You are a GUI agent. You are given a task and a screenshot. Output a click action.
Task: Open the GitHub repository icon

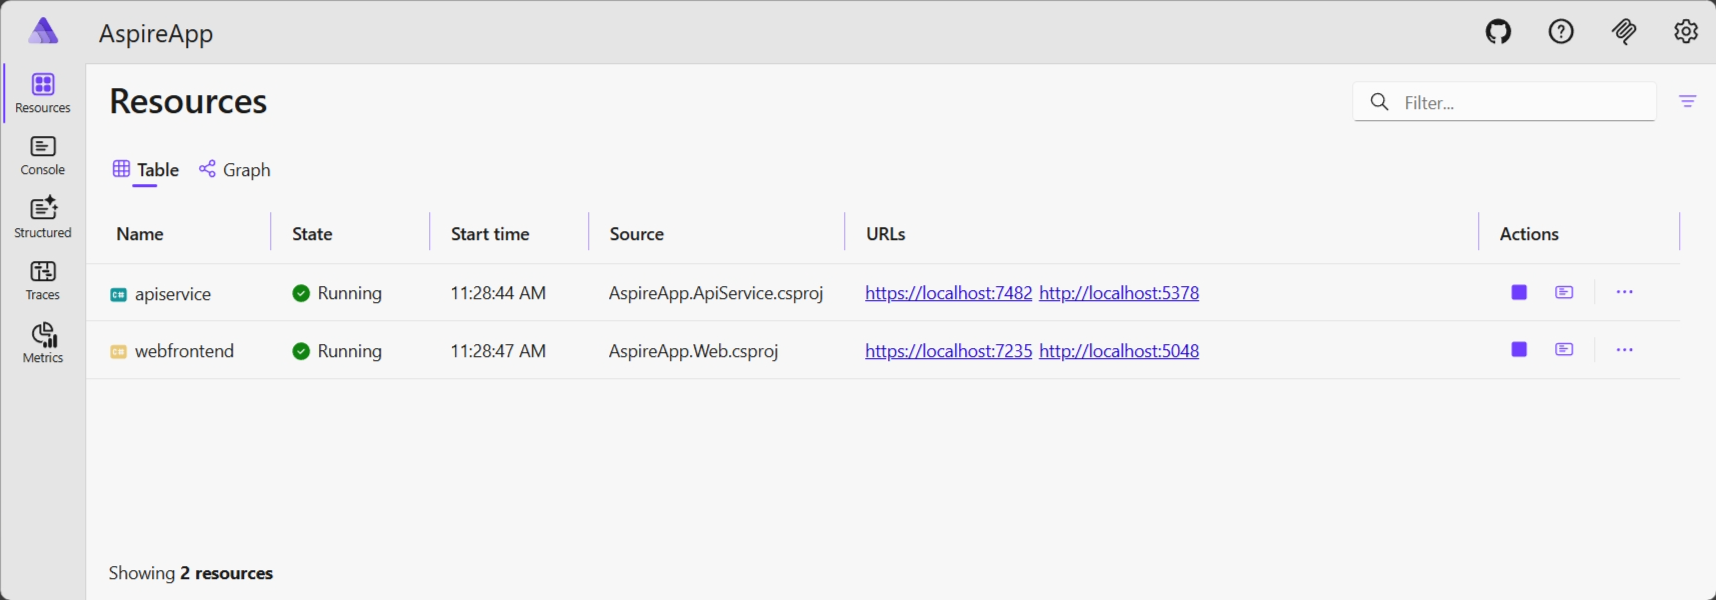click(x=1498, y=32)
